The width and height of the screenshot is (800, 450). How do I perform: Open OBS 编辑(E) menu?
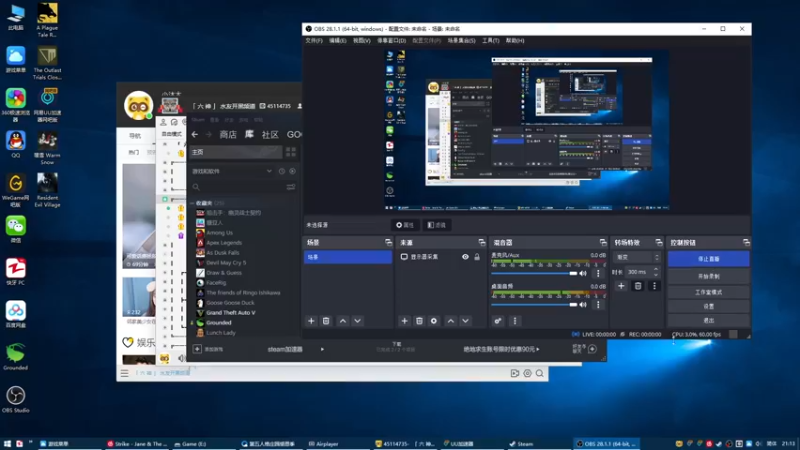(x=337, y=40)
